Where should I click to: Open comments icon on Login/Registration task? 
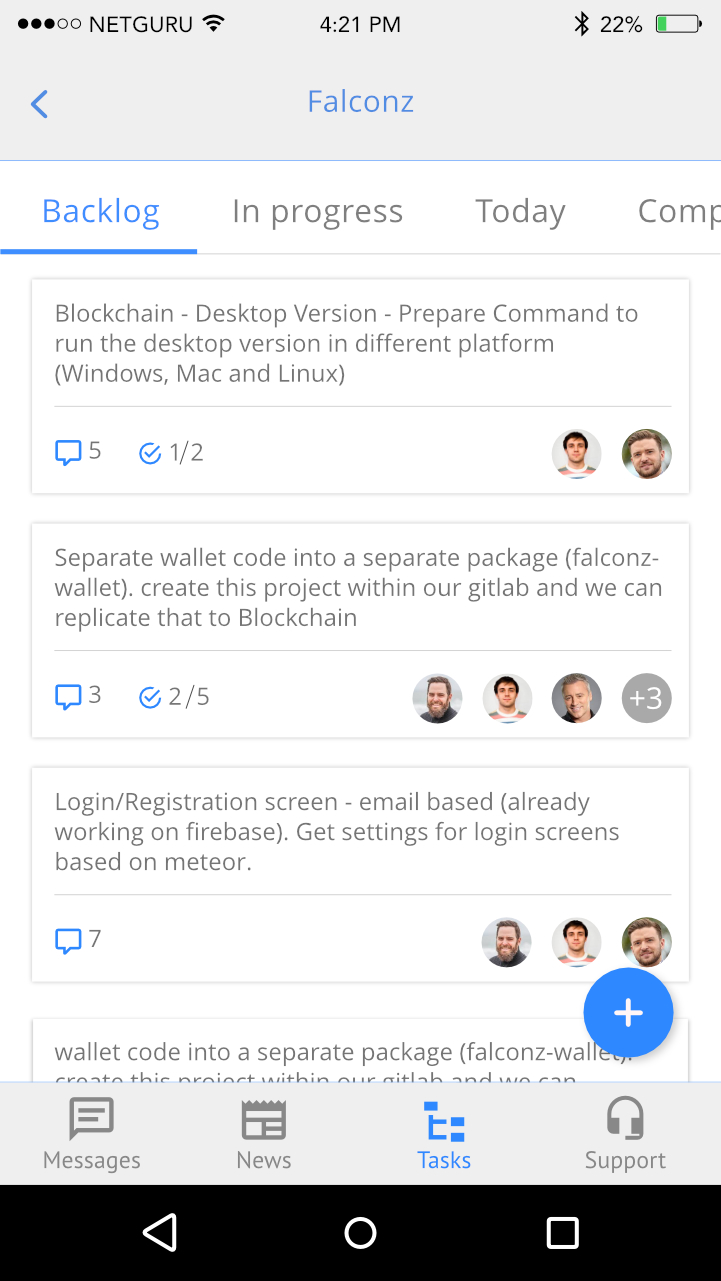(x=68, y=941)
